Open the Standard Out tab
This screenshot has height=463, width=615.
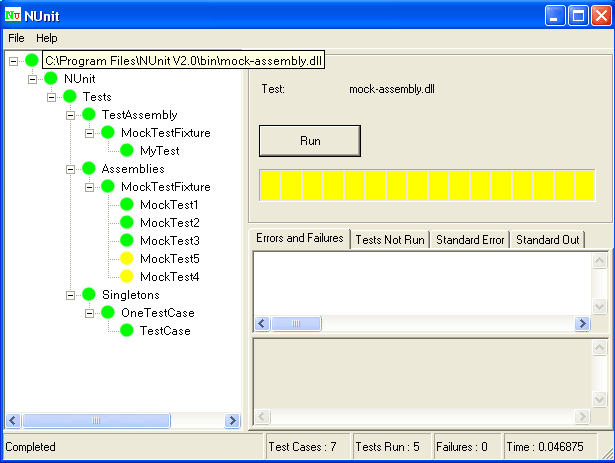coord(548,240)
